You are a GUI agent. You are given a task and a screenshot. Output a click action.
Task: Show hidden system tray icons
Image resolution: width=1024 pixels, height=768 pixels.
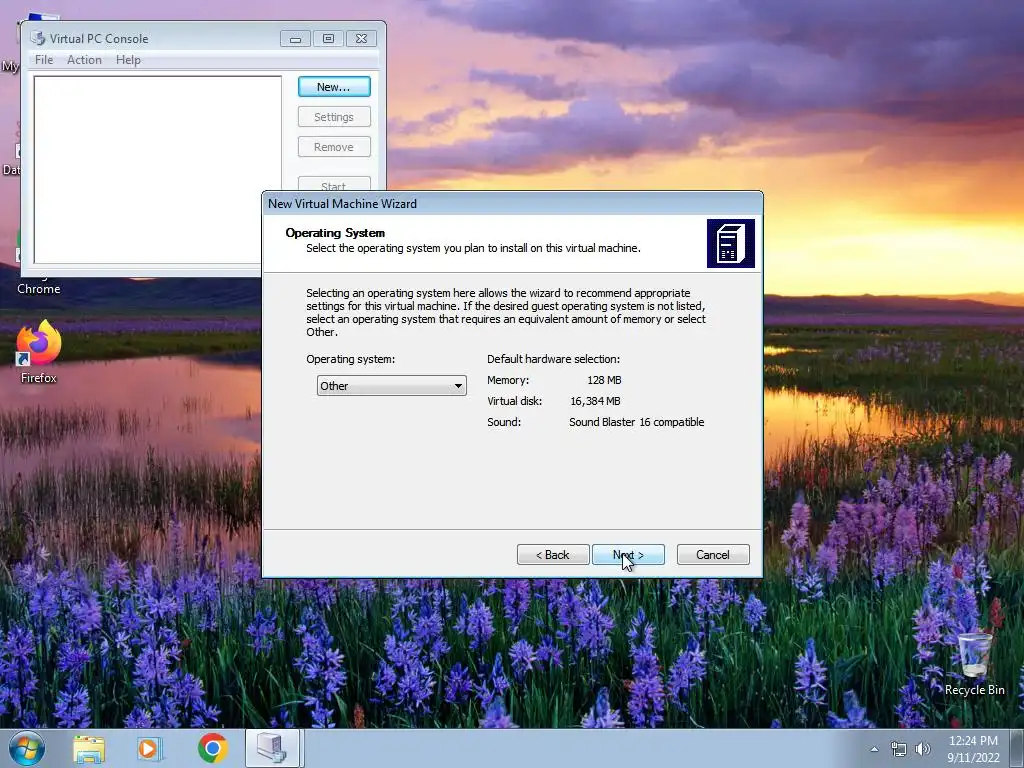(874, 749)
